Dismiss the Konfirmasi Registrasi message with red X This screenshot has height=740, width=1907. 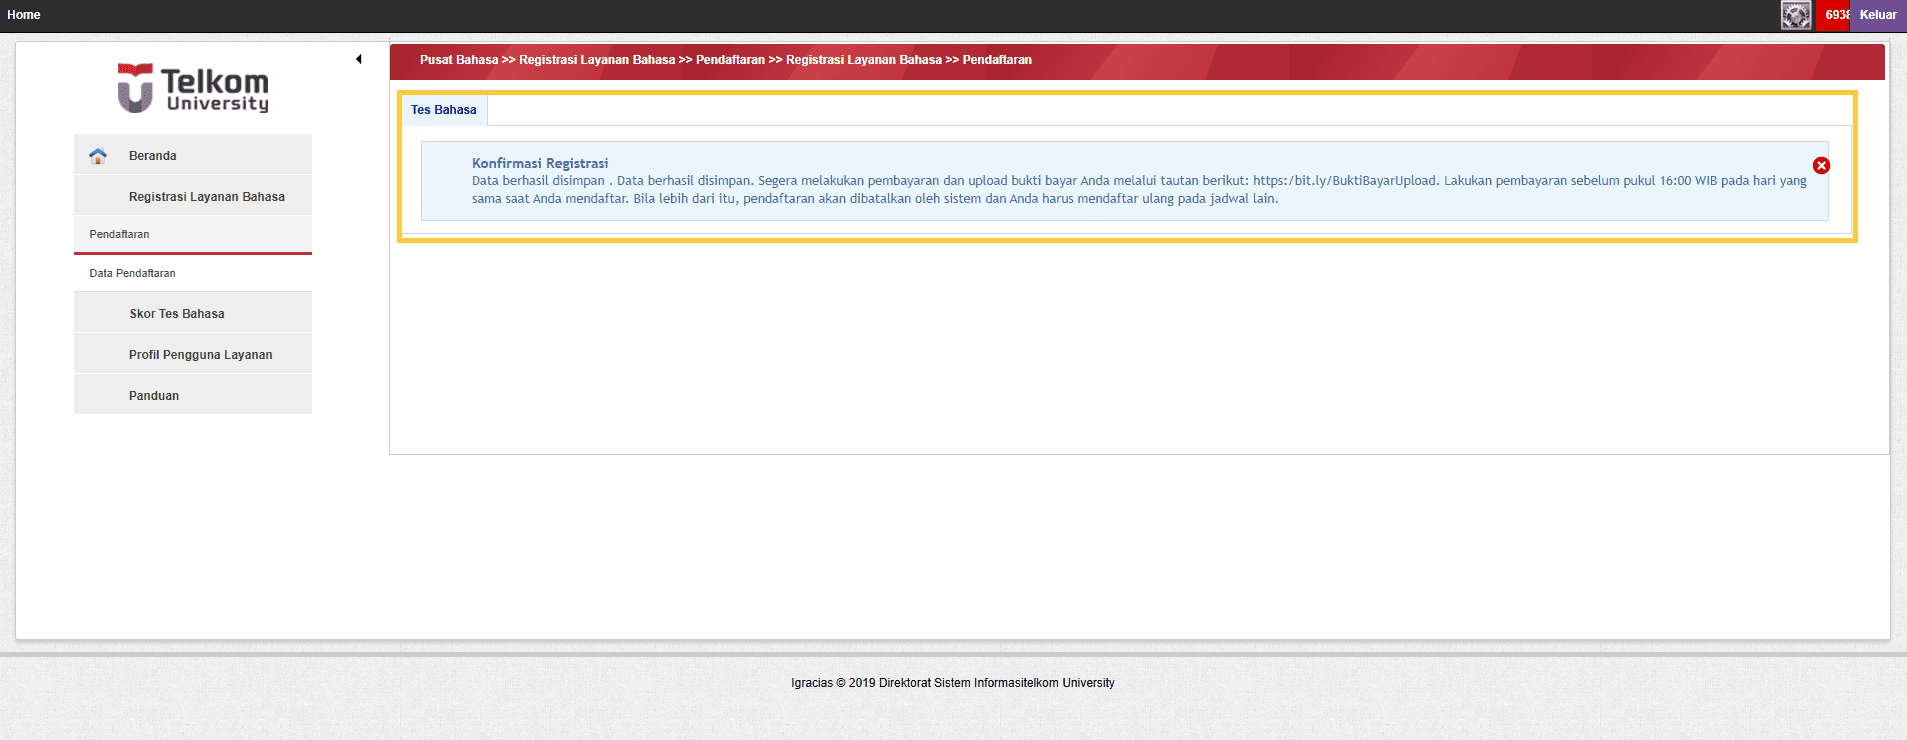[1821, 166]
